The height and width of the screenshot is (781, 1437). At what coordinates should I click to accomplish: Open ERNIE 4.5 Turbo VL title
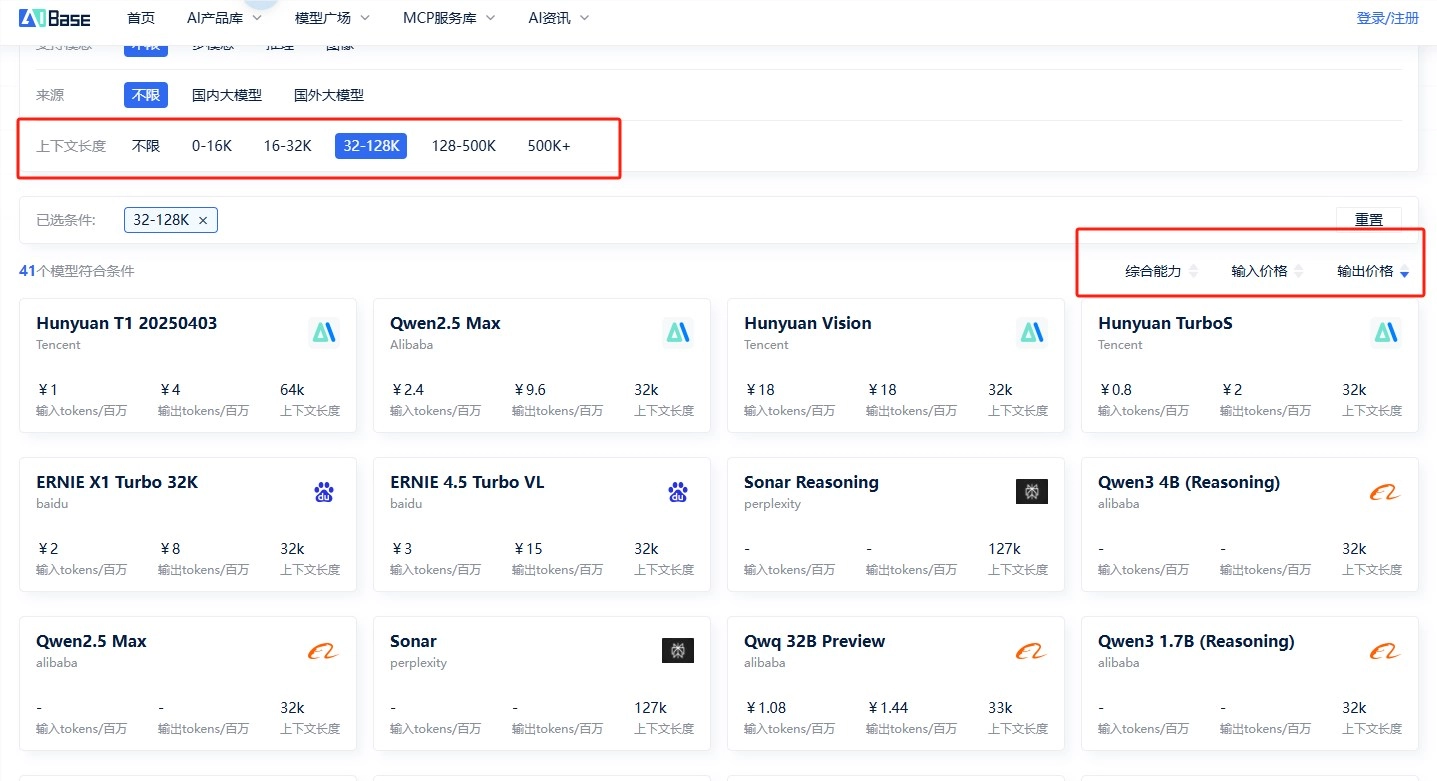click(467, 482)
